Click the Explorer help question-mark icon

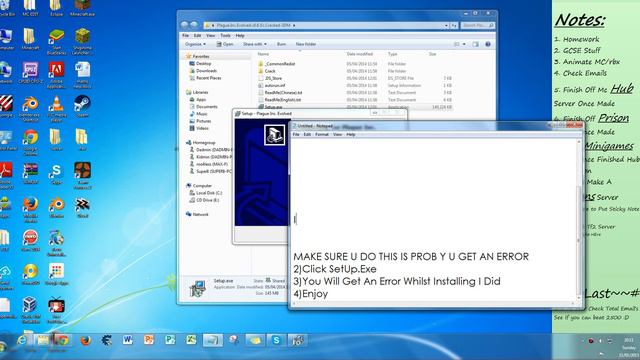(x=488, y=44)
